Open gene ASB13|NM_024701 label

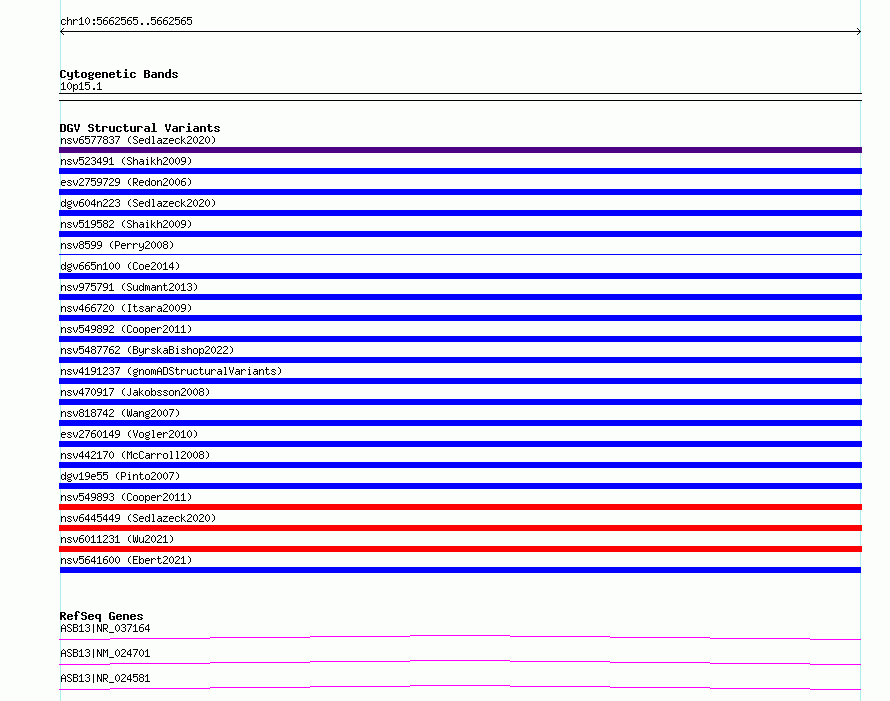[x=105, y=653]
